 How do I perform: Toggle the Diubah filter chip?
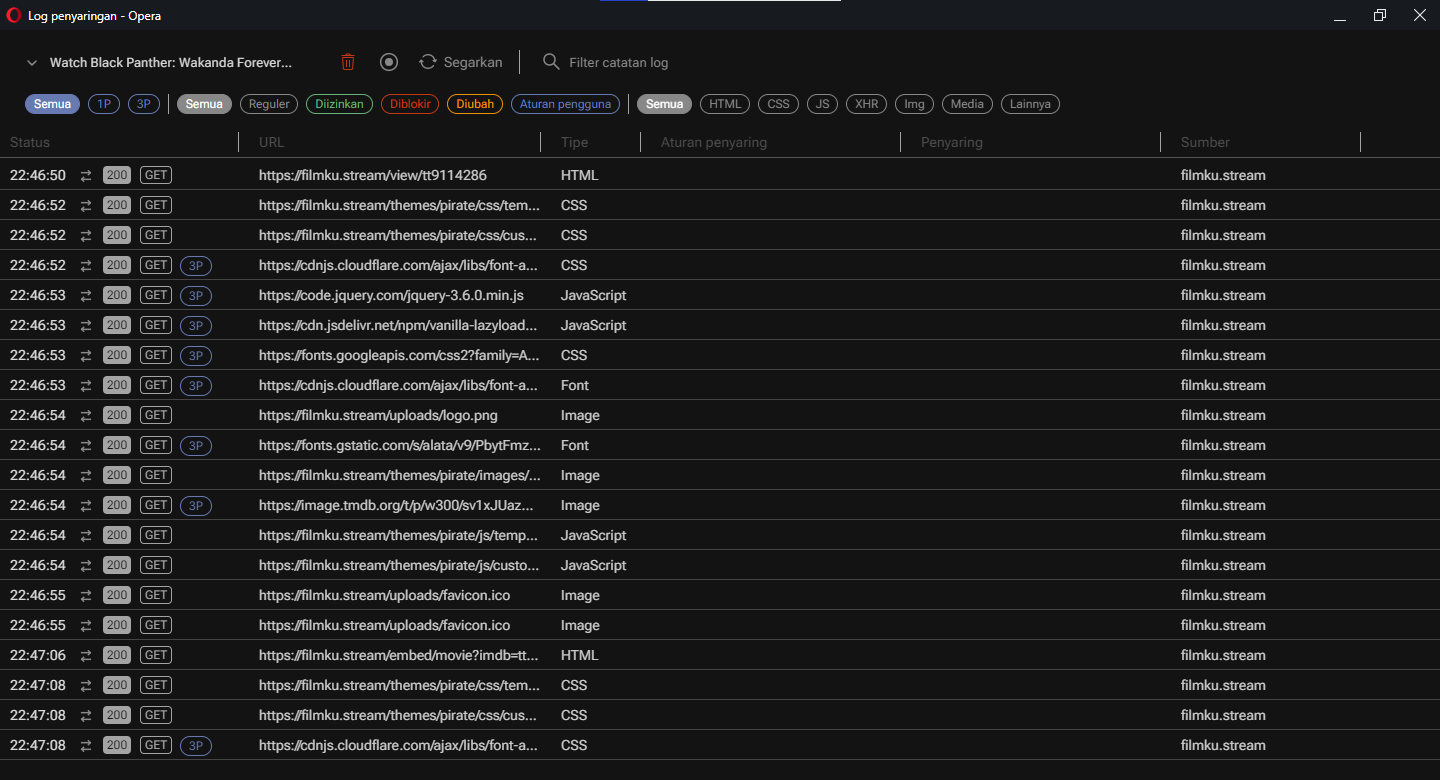pos(474,103)
